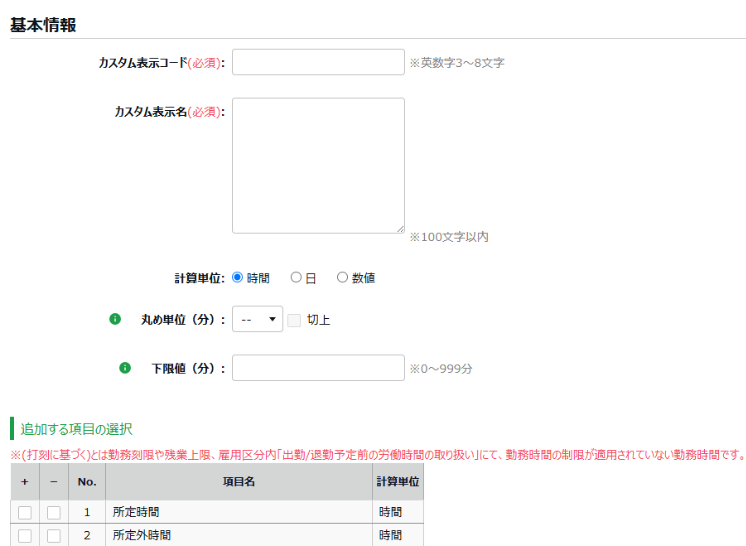Click the 項目名 column header

tap(239, 482)
